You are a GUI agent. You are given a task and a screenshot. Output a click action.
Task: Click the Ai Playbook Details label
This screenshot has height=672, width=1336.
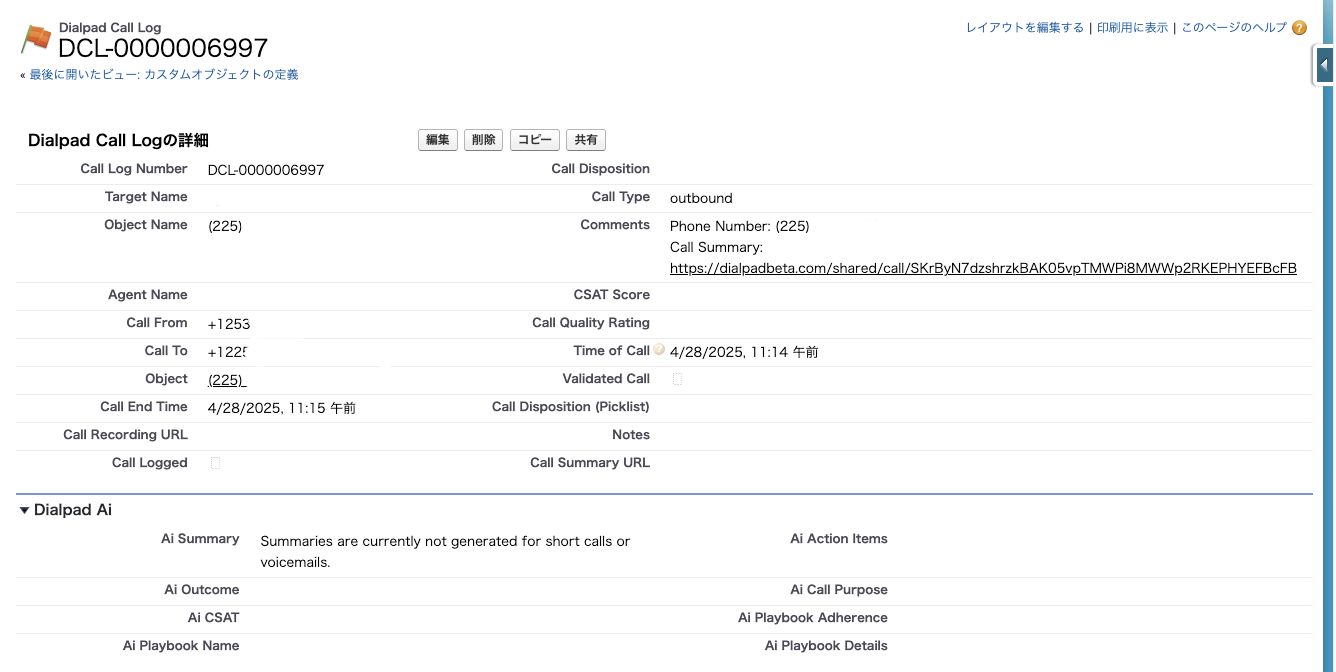(x=826, y=646)
